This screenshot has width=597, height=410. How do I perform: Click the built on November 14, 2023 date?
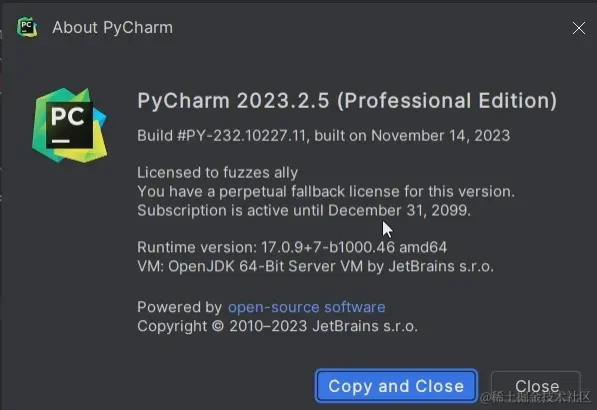(x=412, y=136)
